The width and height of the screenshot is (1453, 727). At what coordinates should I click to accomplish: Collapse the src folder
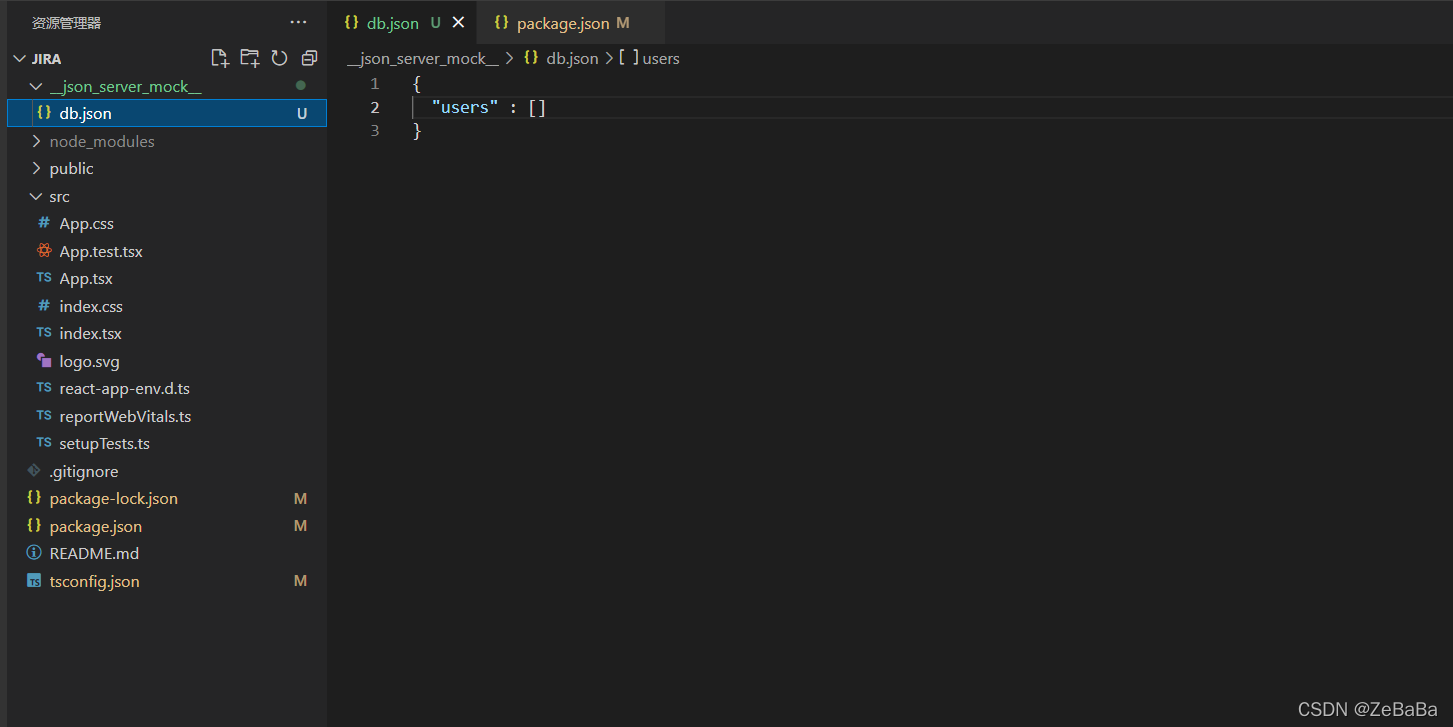[167, 196]
